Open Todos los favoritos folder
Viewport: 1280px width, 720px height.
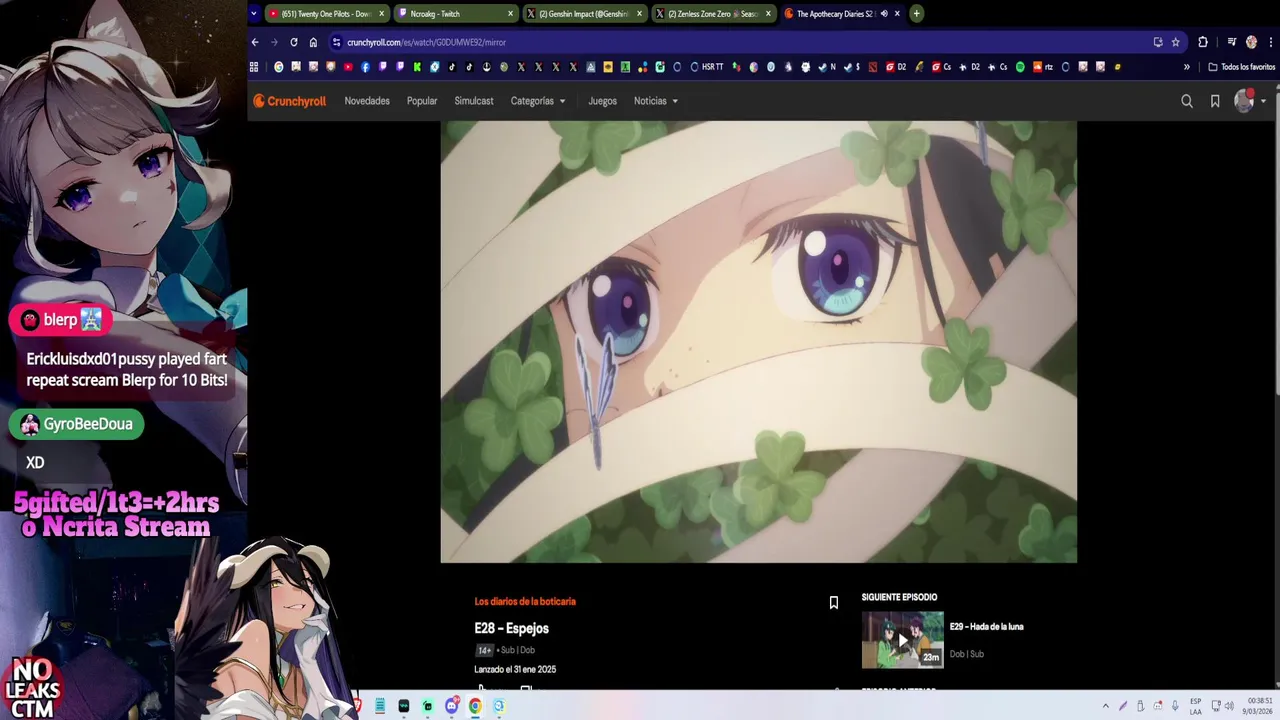1242,67
